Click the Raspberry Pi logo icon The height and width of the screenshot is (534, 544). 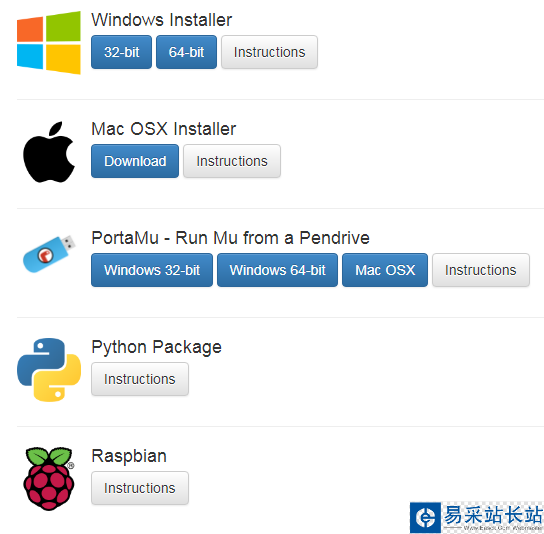coord(49,479)
